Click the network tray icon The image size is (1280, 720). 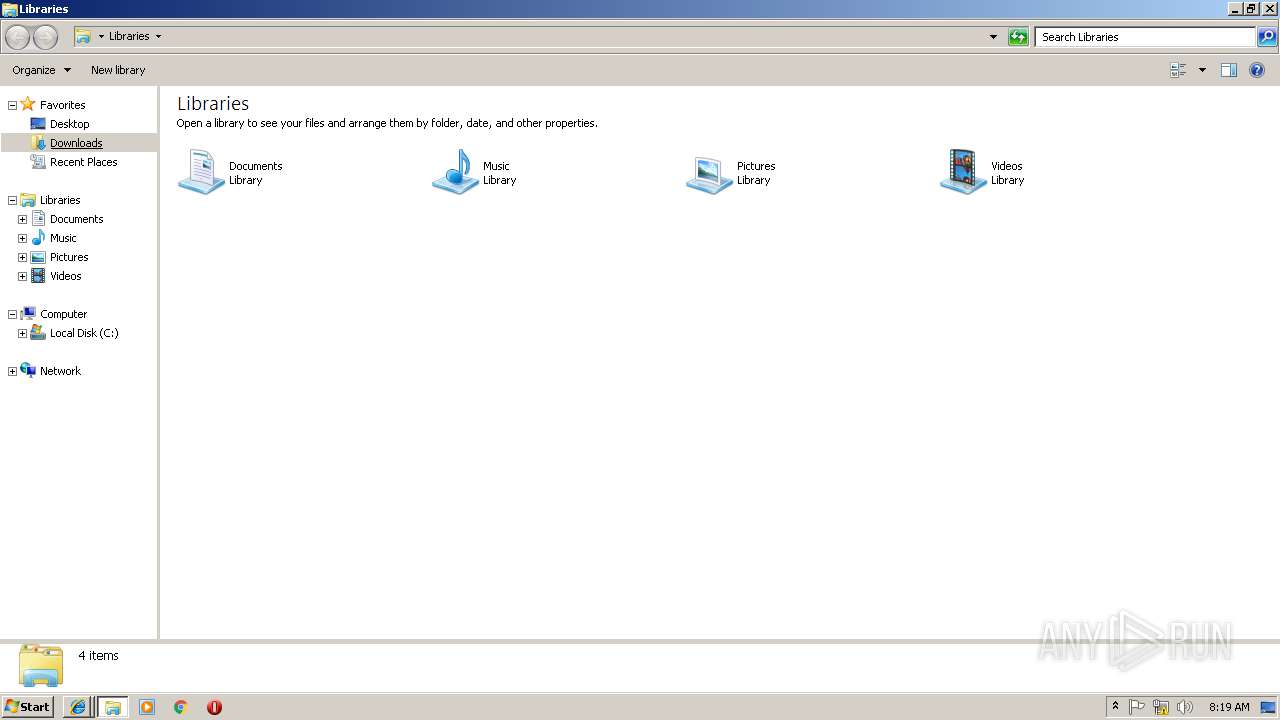tap(1161, 707)
